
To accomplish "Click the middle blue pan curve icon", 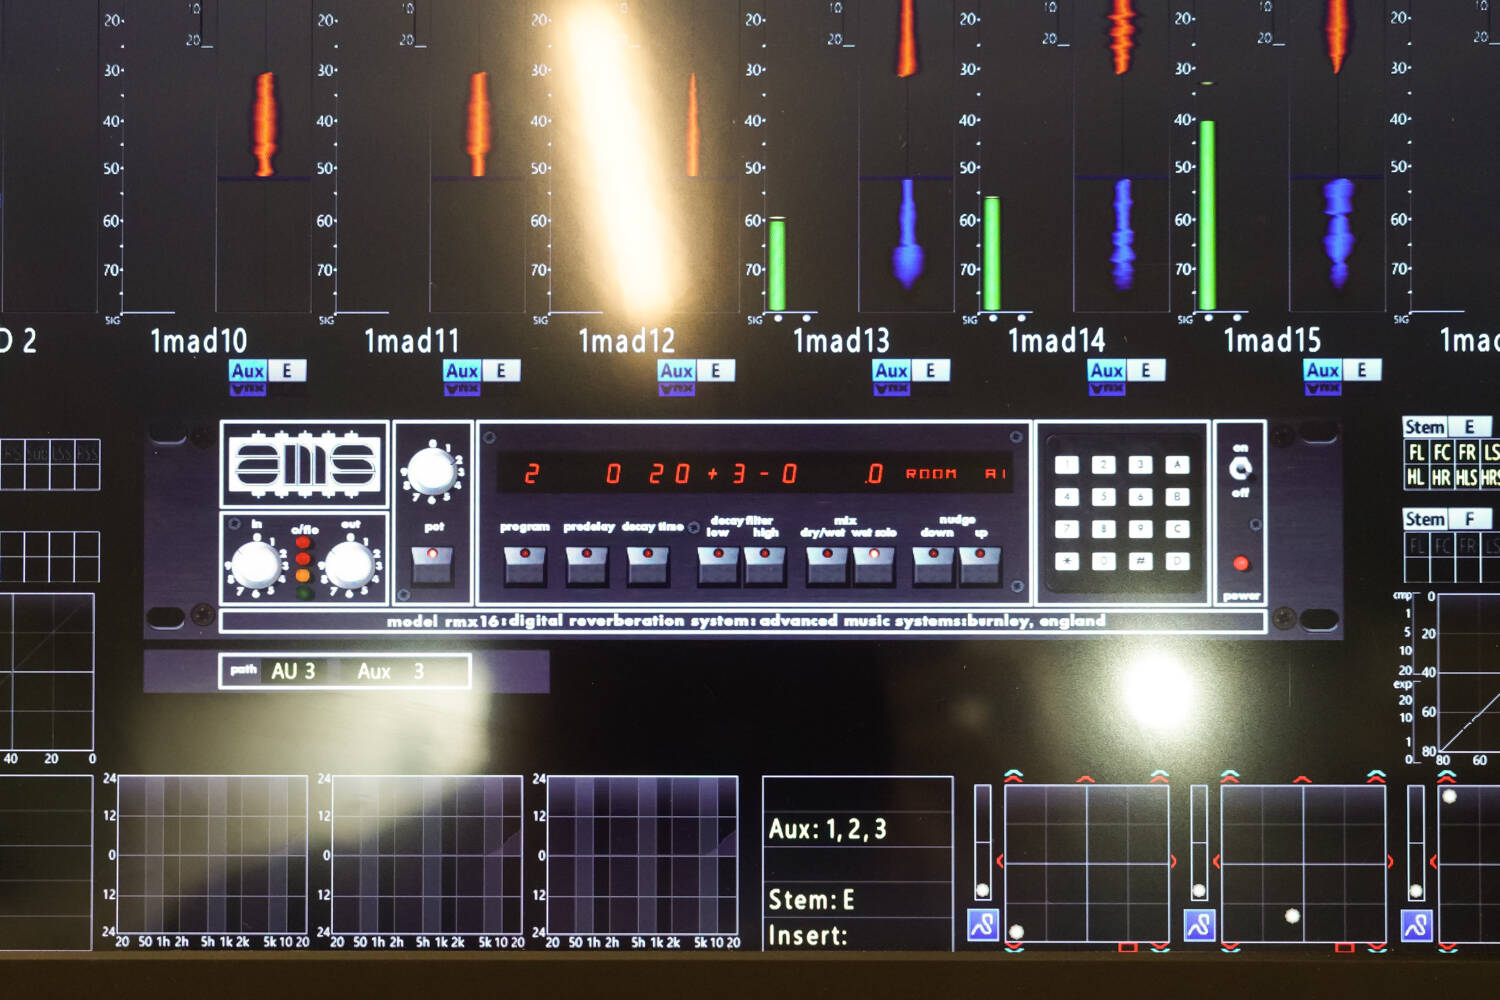I will (x=1199, y=925).
